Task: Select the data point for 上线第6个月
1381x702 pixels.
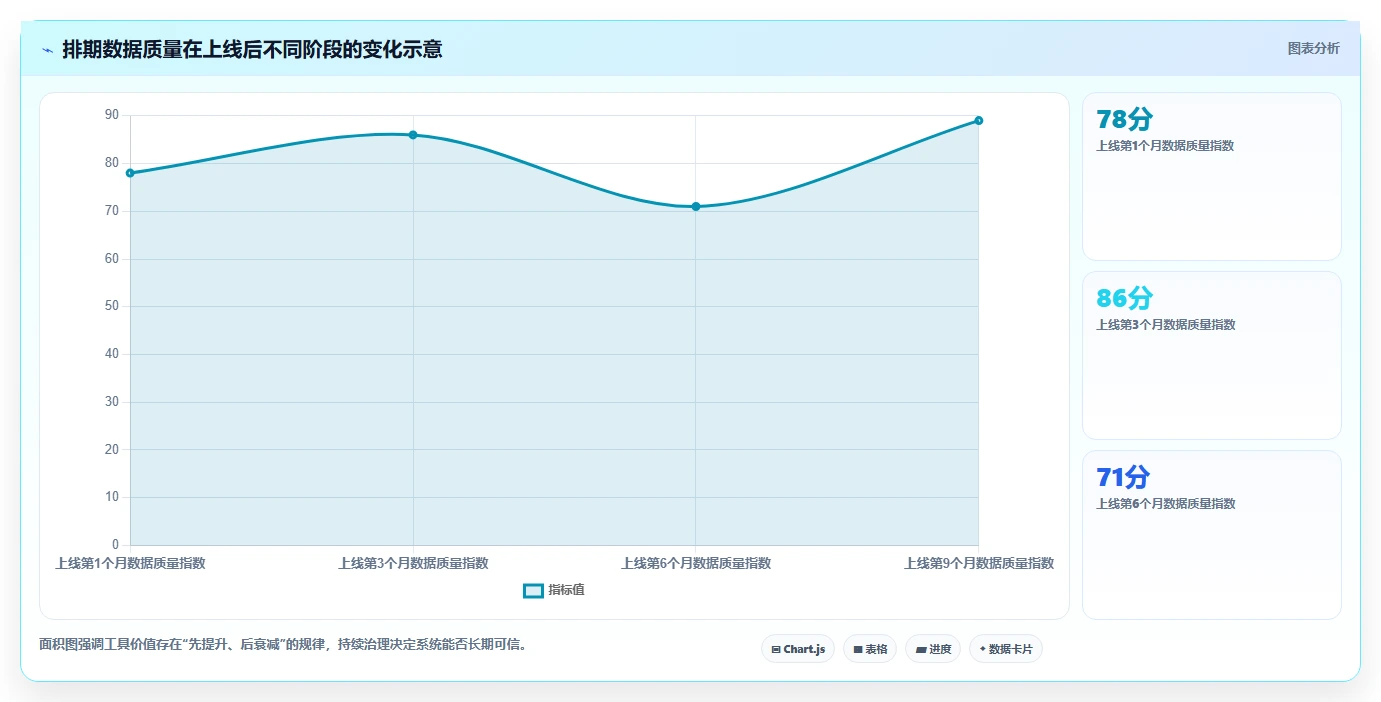Action: click(696, 207)
